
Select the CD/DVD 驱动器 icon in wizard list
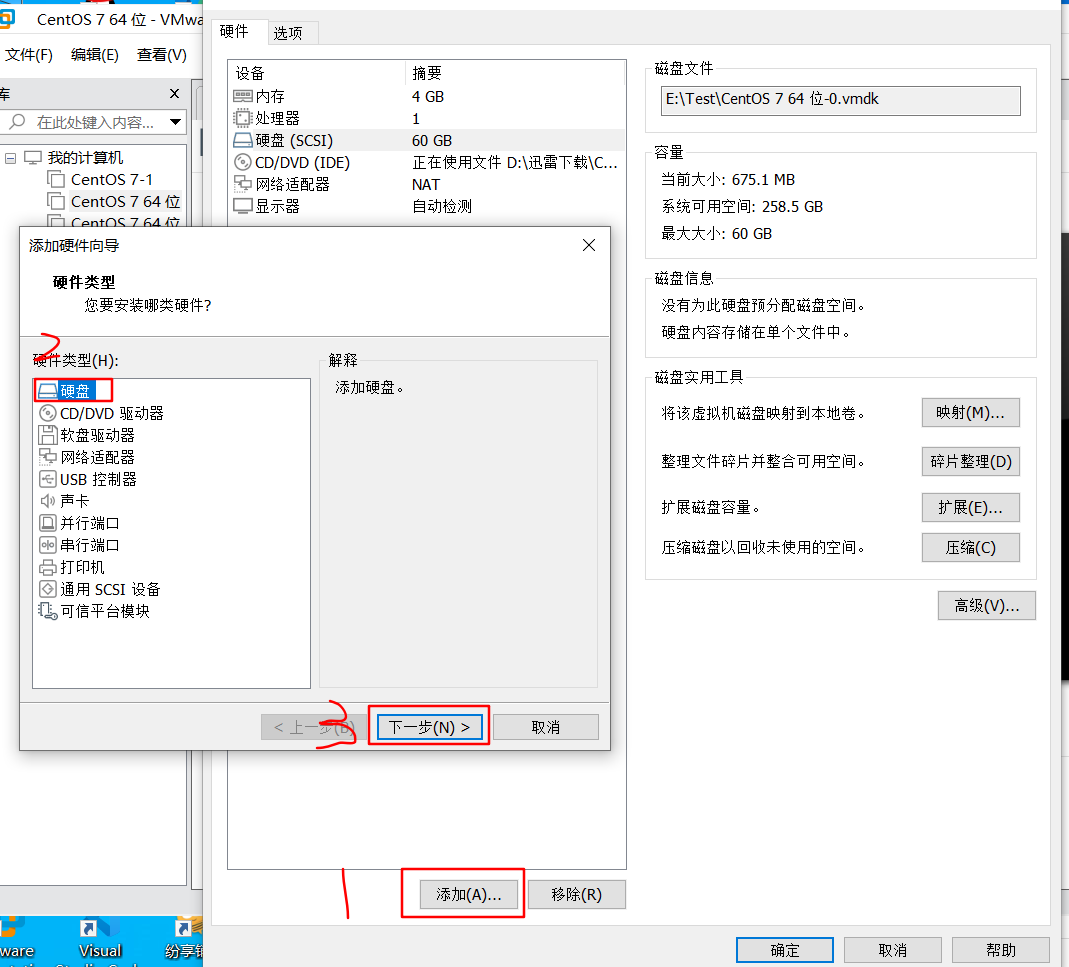pos(48,413)
